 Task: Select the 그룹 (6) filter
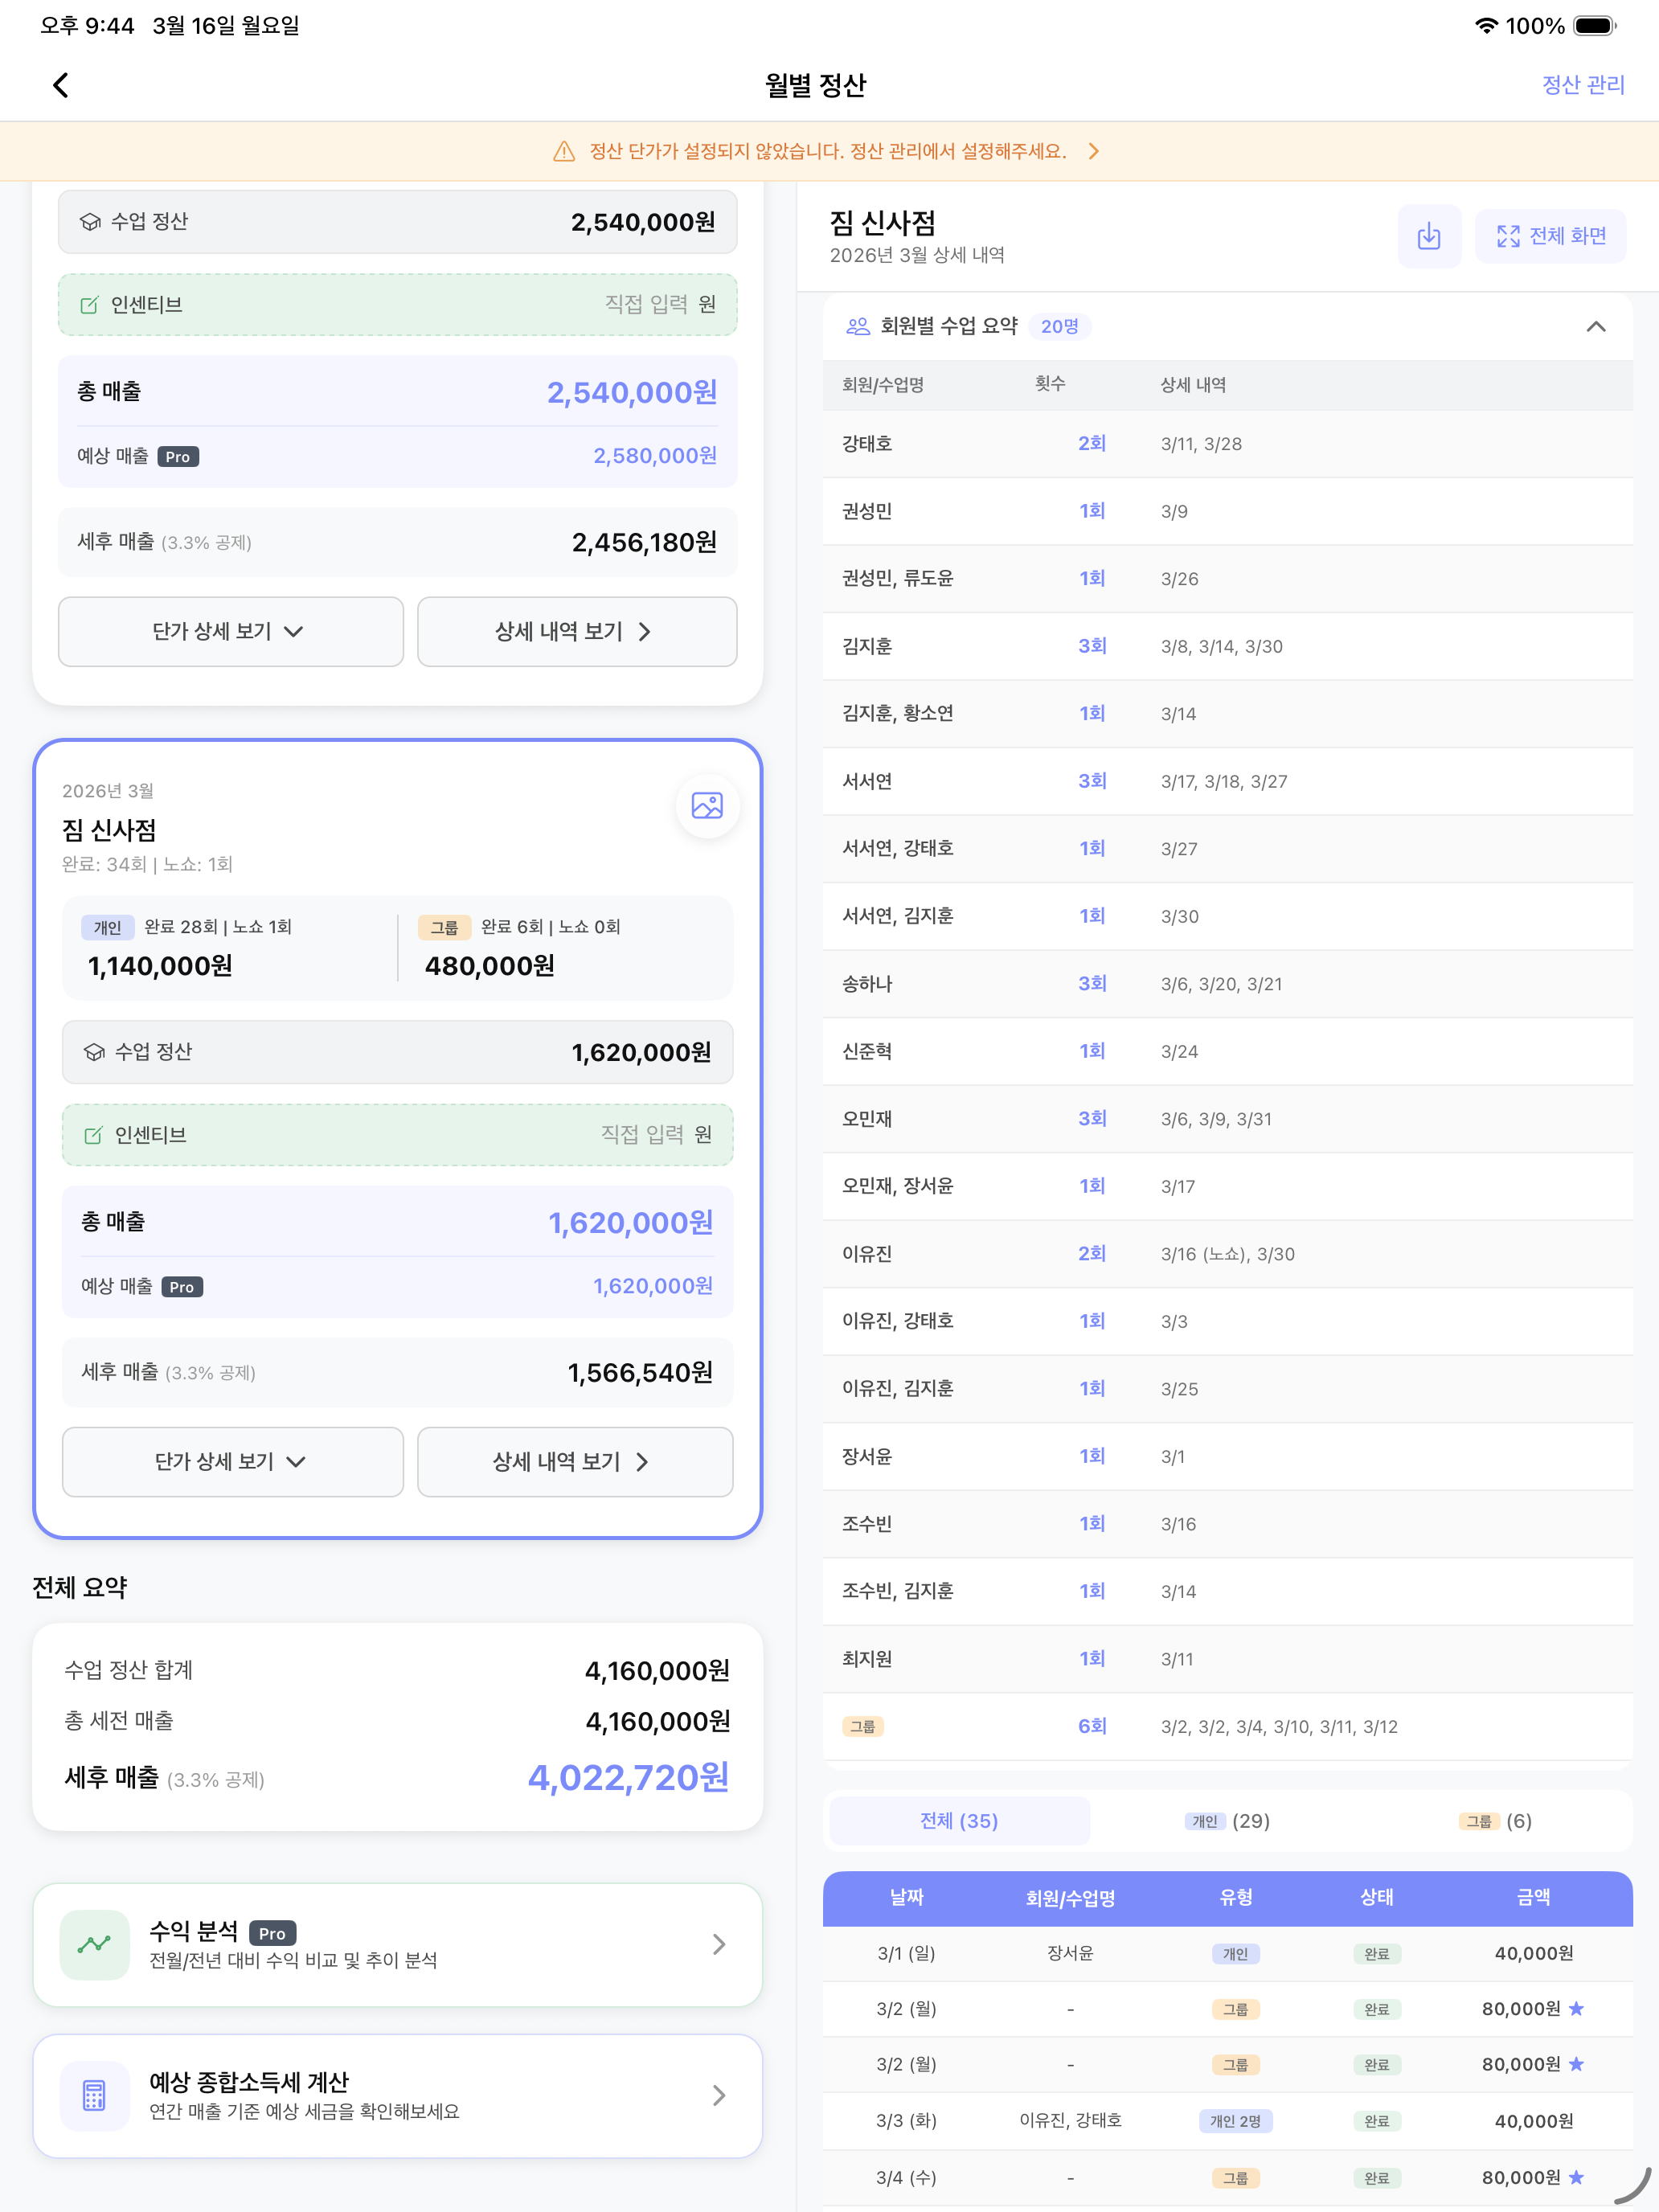(x=1497, y=1821)
